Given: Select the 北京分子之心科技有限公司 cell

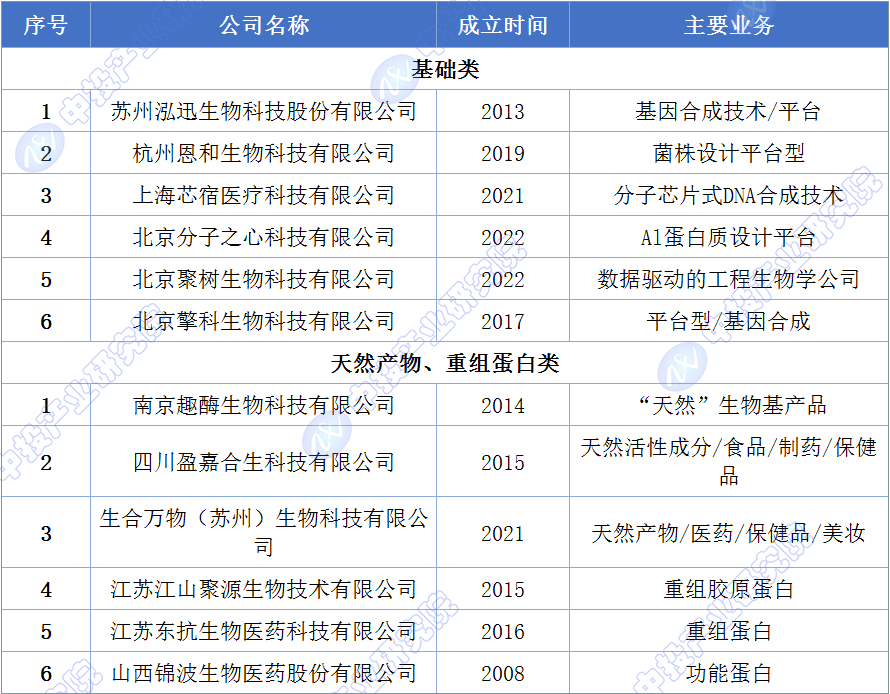Looking at the screenshot, I should pos(264,237).
